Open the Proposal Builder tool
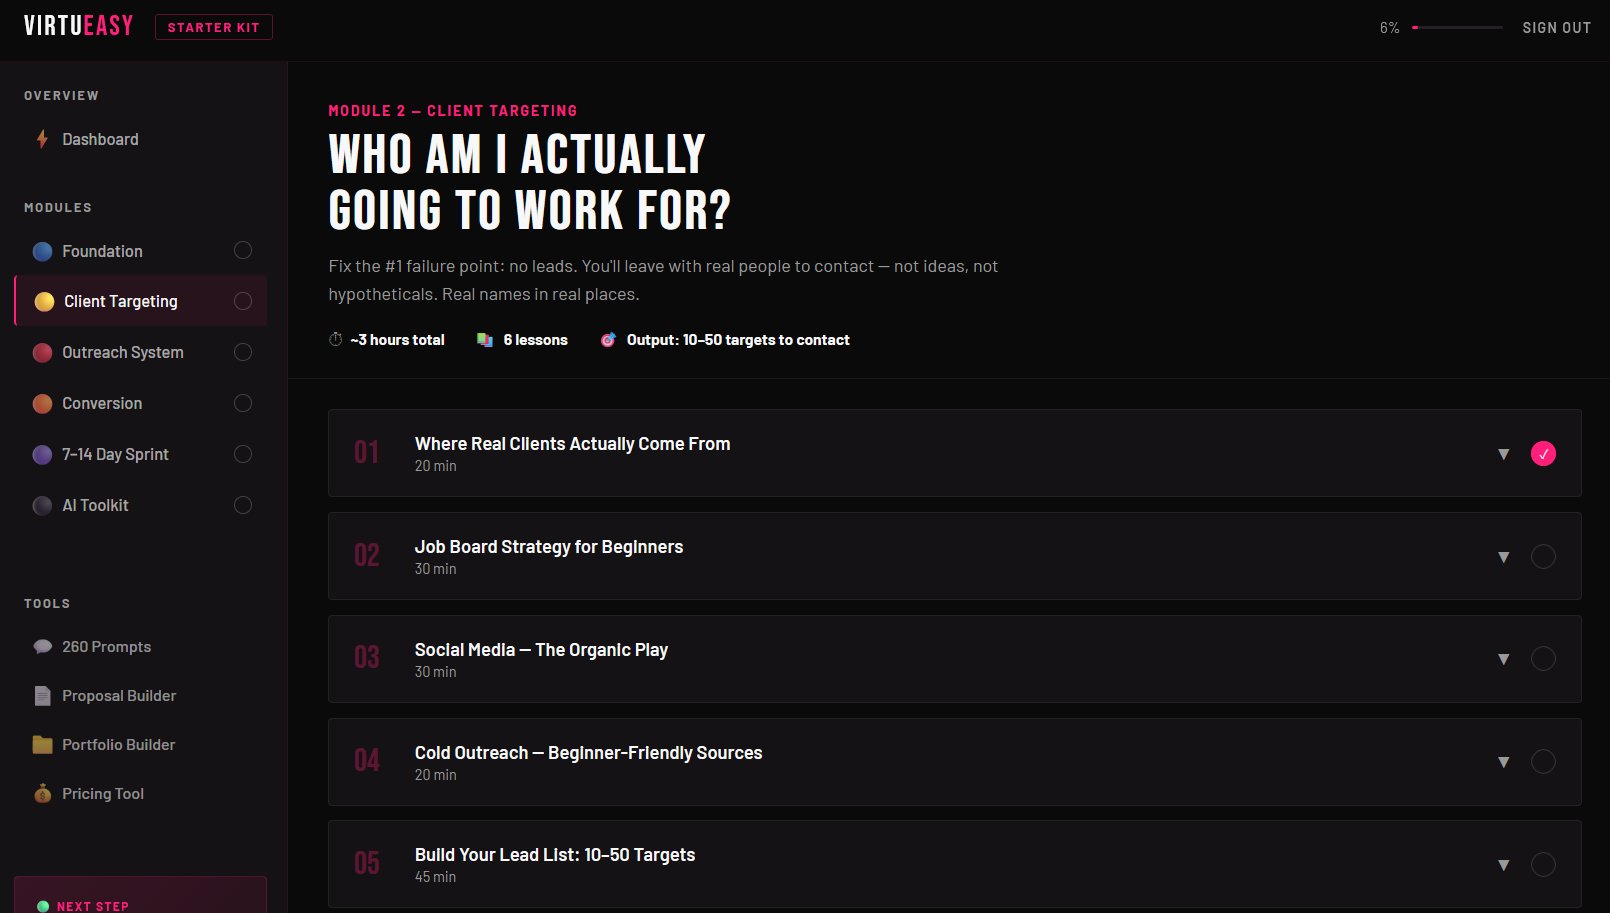 tap(141, 695)
